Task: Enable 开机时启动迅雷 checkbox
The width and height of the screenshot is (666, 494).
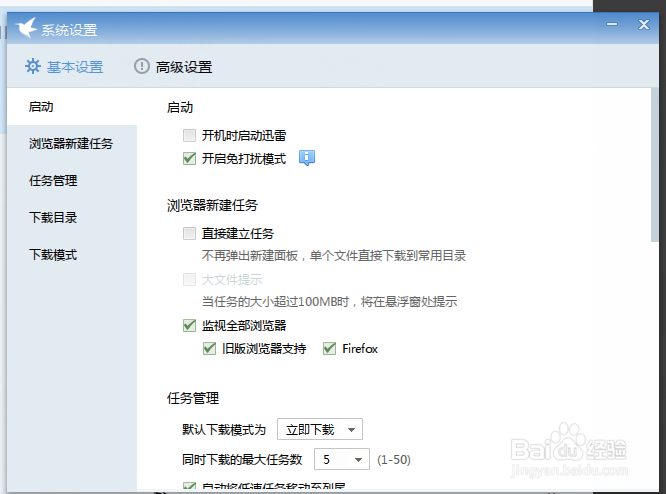Action: pos(189,135)
